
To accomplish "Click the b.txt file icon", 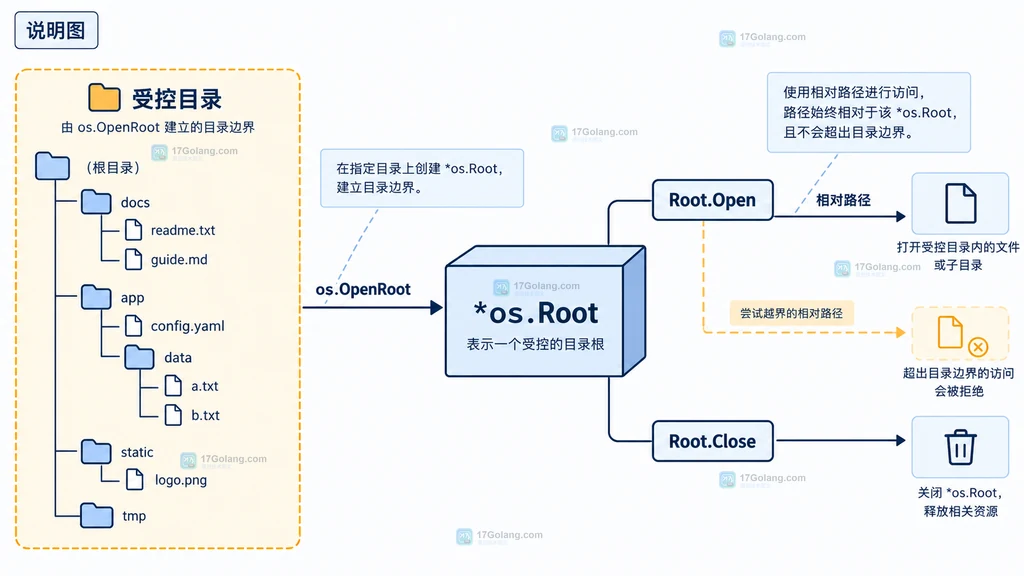I will tap(173, 415).
